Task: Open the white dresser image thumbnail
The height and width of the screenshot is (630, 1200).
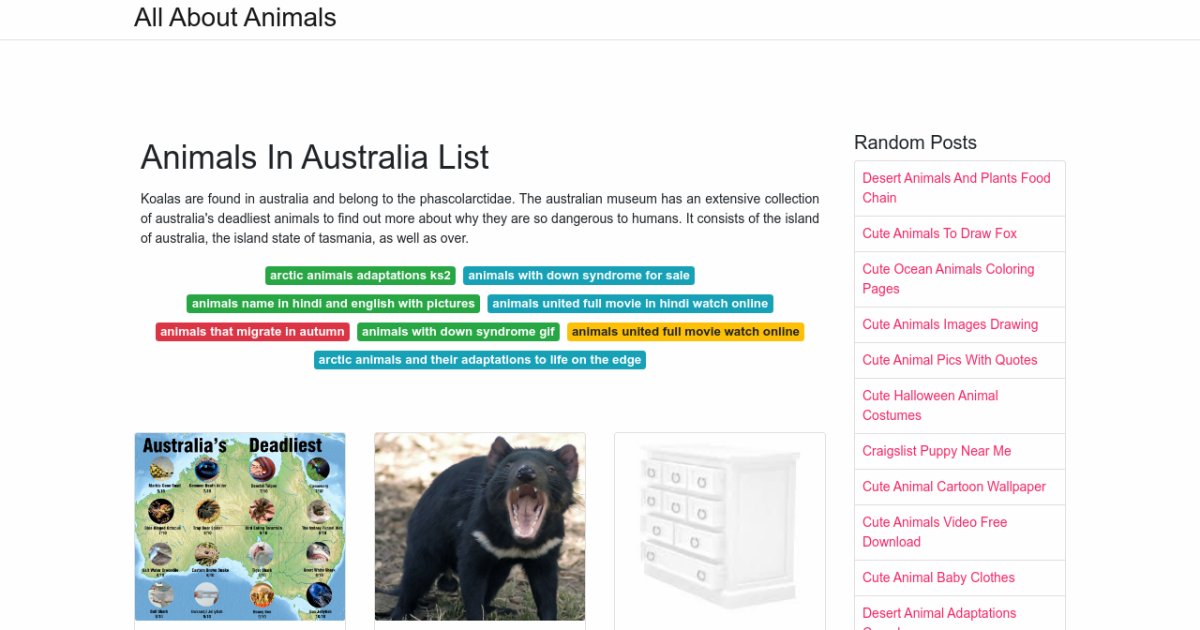Action: pos(720,526)
